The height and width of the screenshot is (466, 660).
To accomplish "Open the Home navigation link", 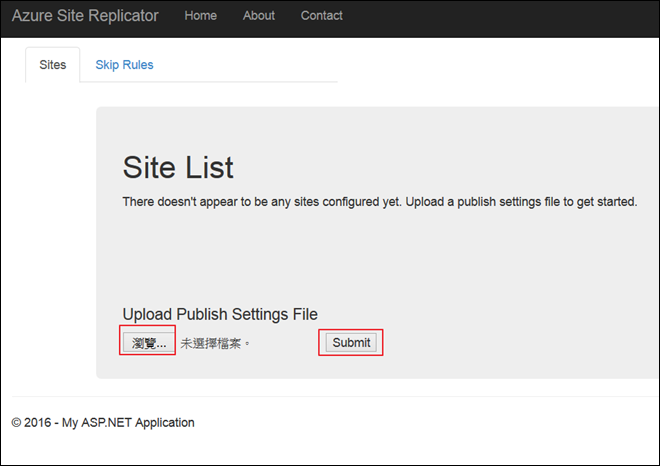I will tap(200, 16).
